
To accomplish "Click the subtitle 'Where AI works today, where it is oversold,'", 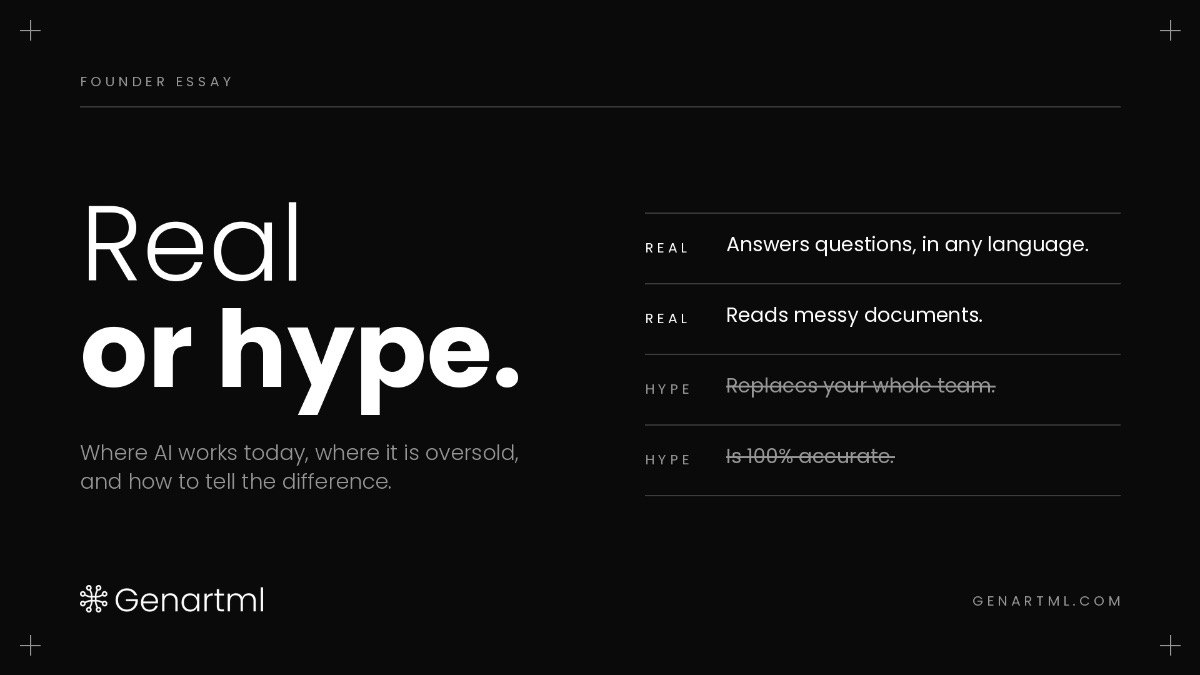I will click(x=299, y=453).
